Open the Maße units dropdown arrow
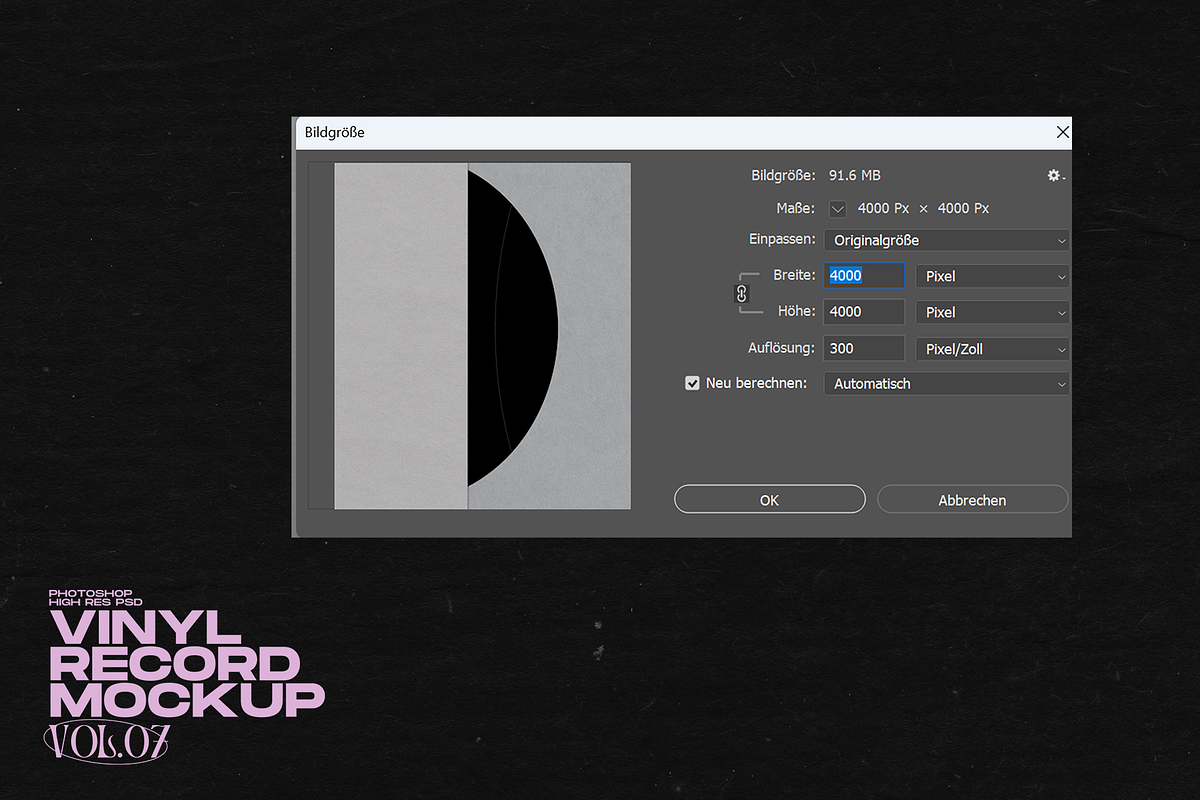1200x800 pixels. coord(838,208)
